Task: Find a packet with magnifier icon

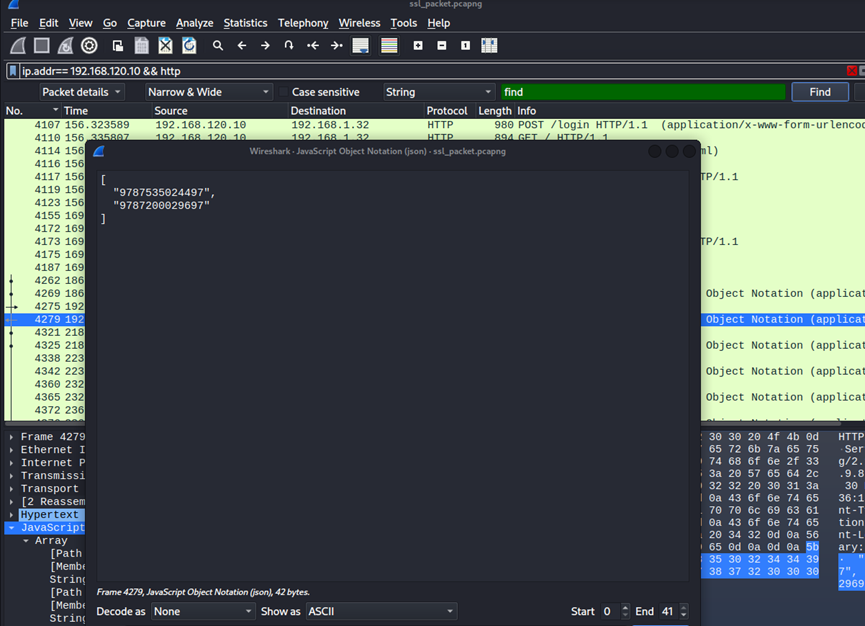Action: point(218,45)
